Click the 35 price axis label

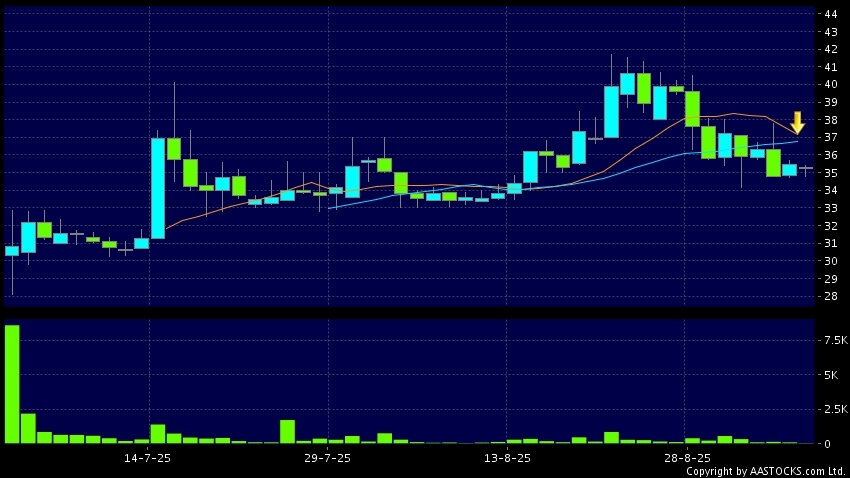tap(830, 173)
